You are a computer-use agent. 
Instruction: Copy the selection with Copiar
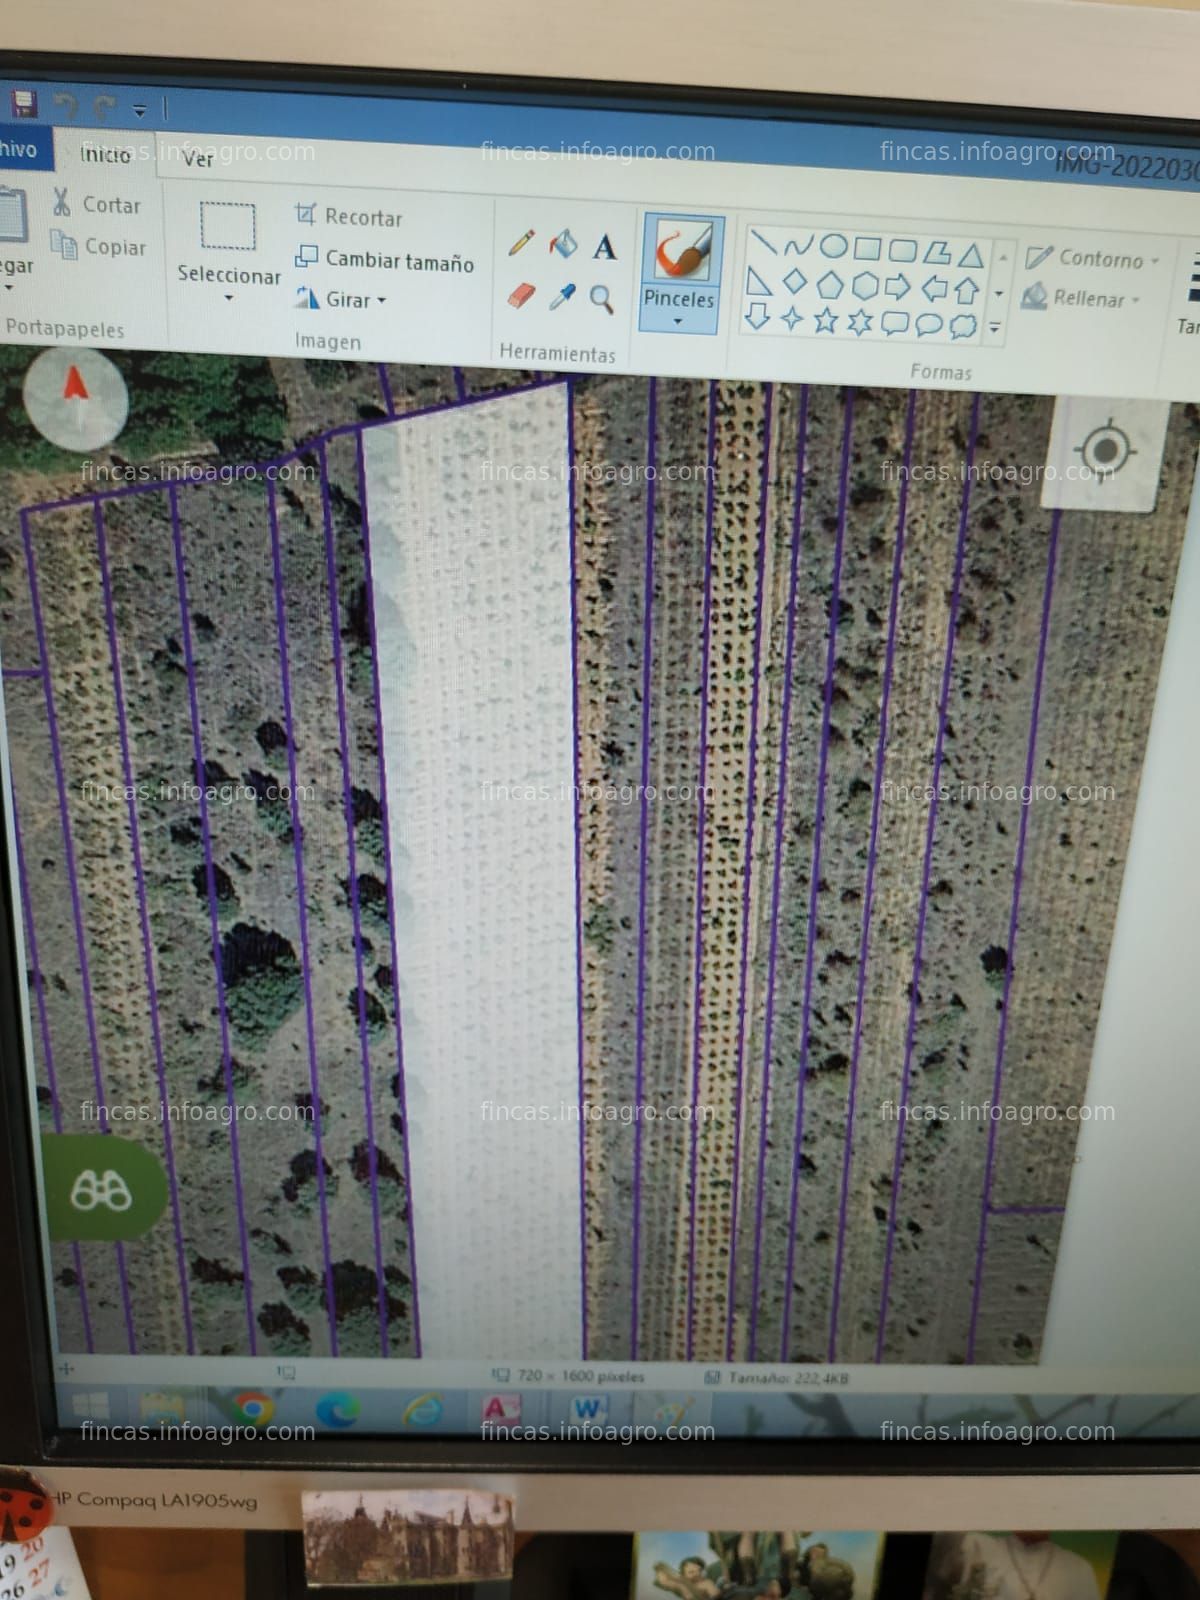(98, 246)
